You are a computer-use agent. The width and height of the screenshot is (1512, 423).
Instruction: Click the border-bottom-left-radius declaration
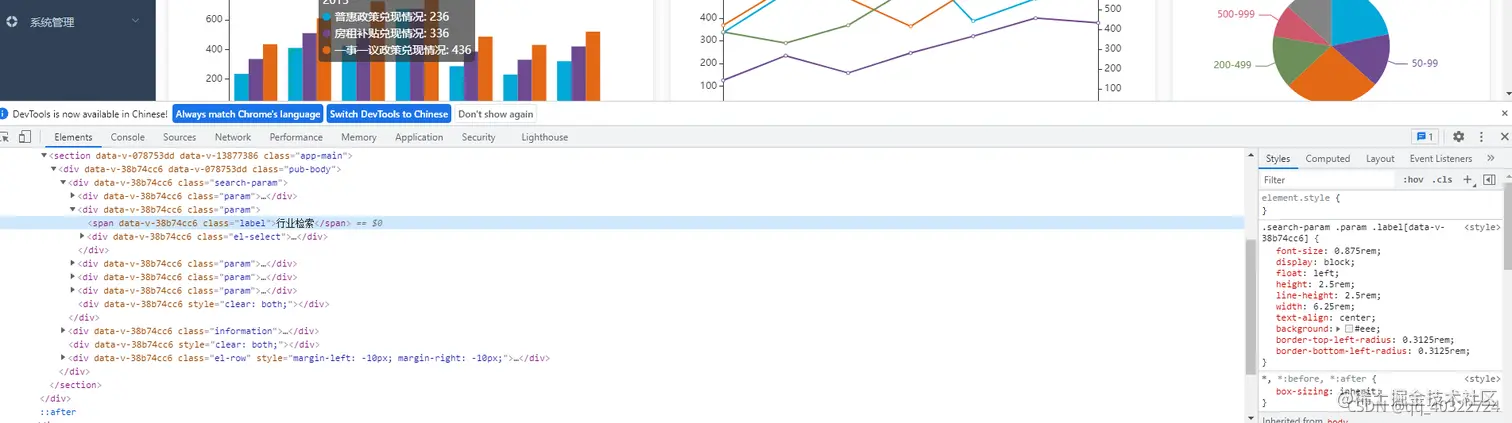pos(1373,351)
